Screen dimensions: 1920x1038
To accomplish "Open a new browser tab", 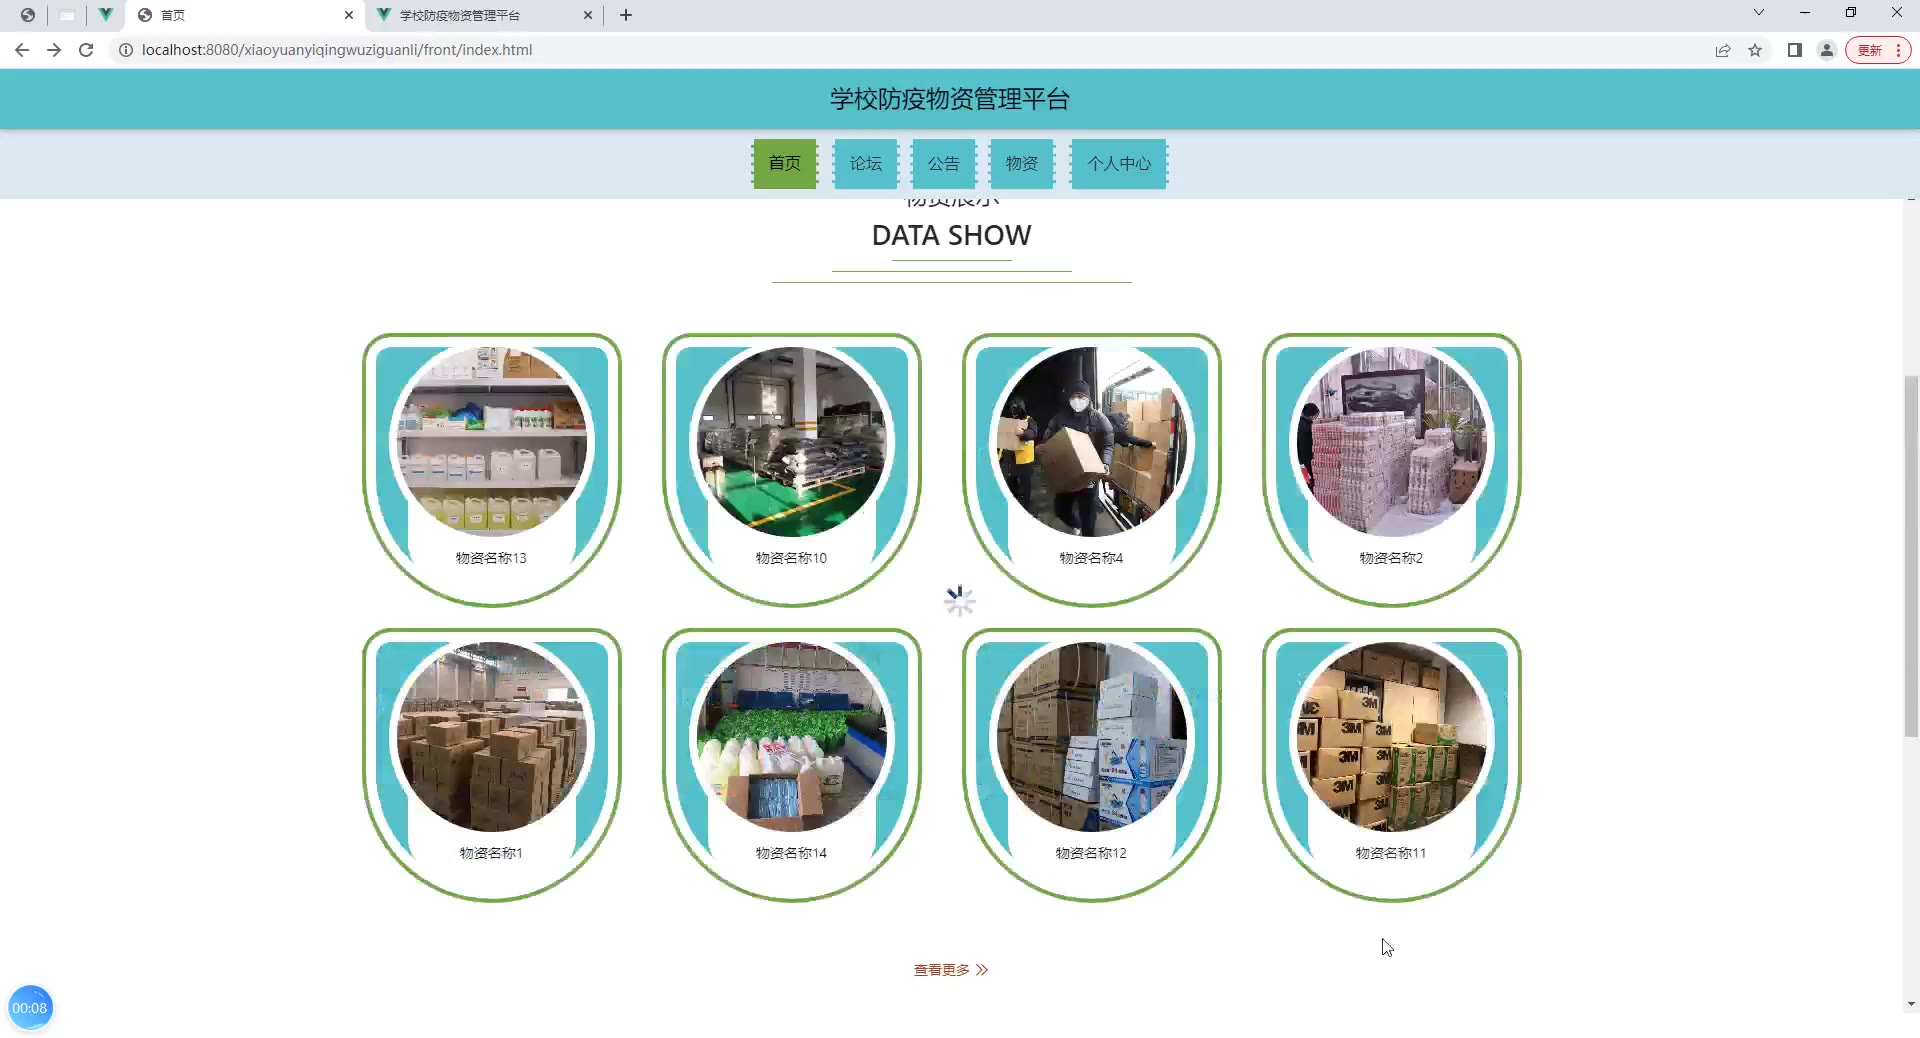I will coord(626,15).
